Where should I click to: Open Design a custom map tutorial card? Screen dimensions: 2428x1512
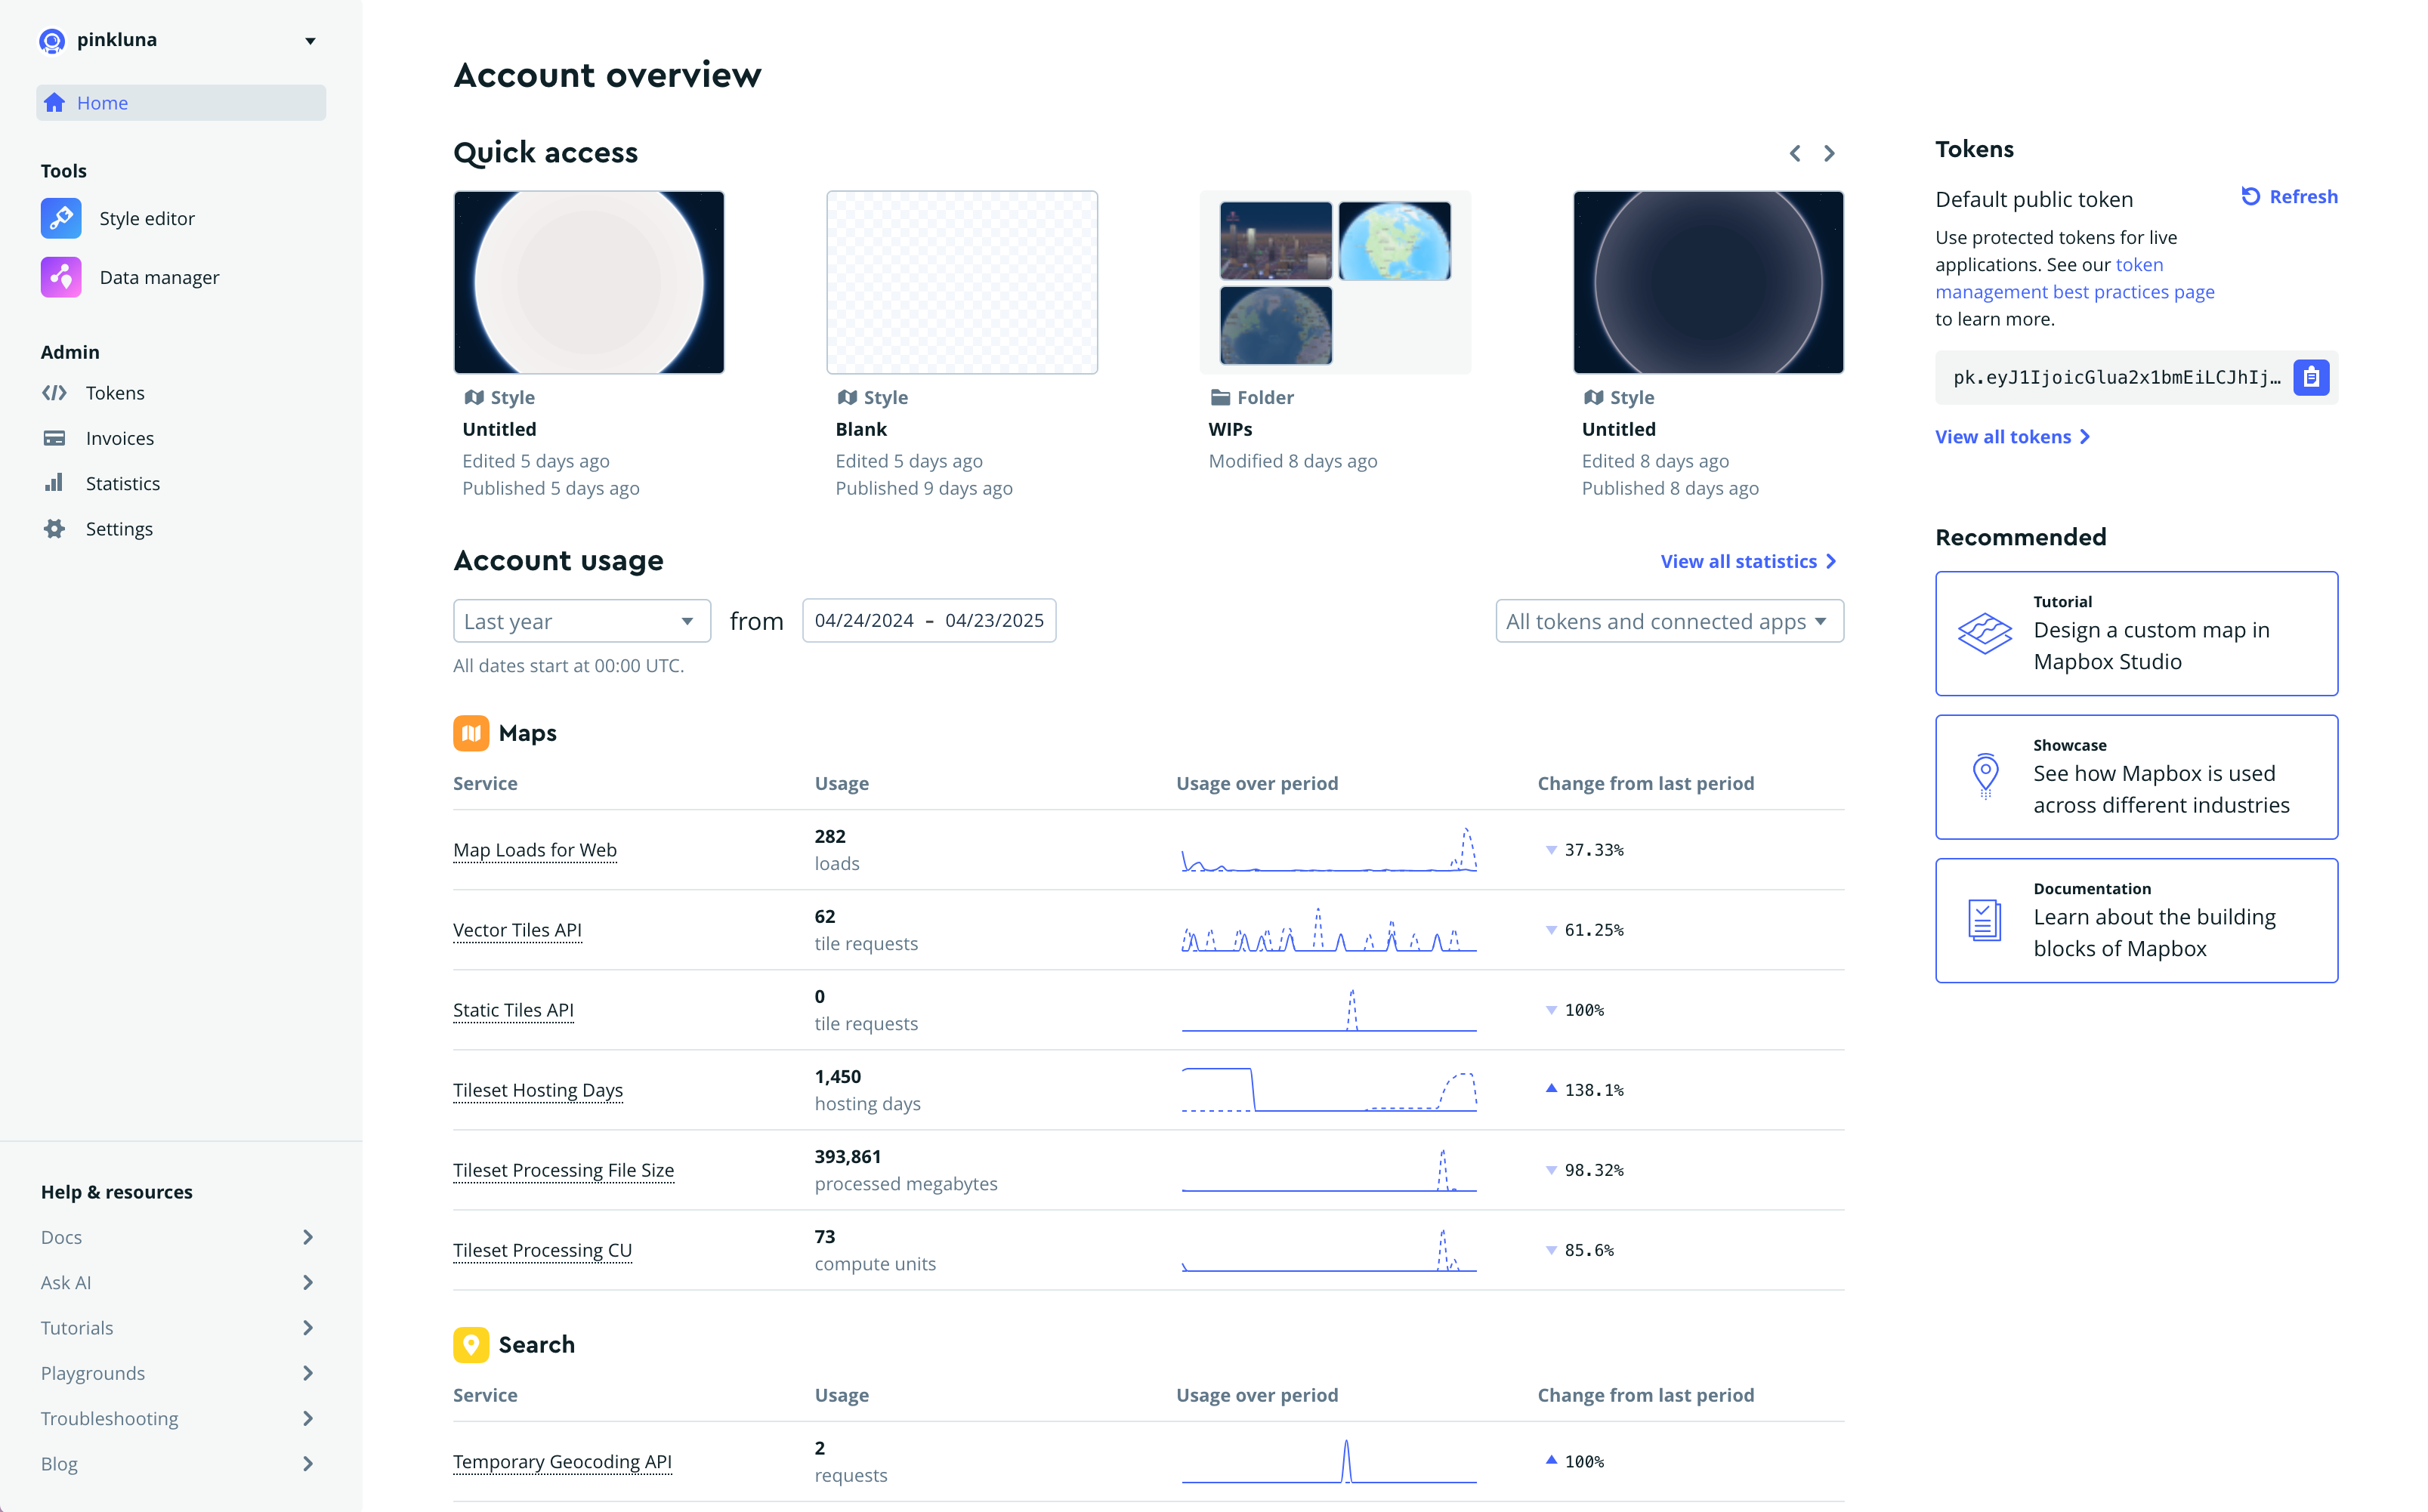(x=2136, y=633)
